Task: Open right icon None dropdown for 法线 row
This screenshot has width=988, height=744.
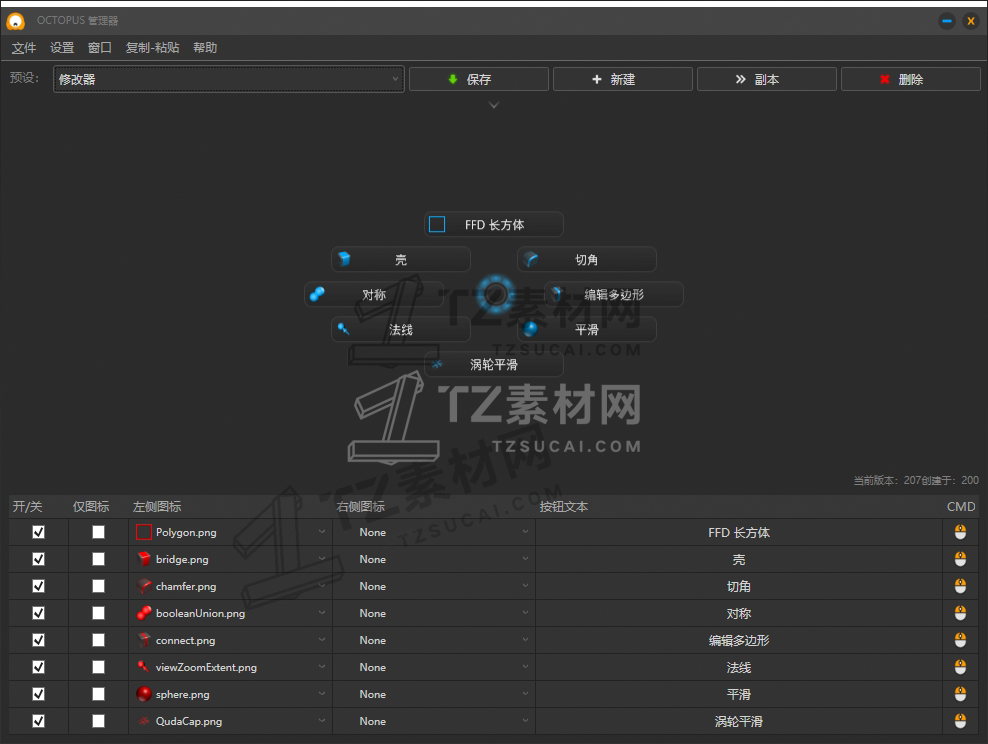Action: [x=434, y=667]
